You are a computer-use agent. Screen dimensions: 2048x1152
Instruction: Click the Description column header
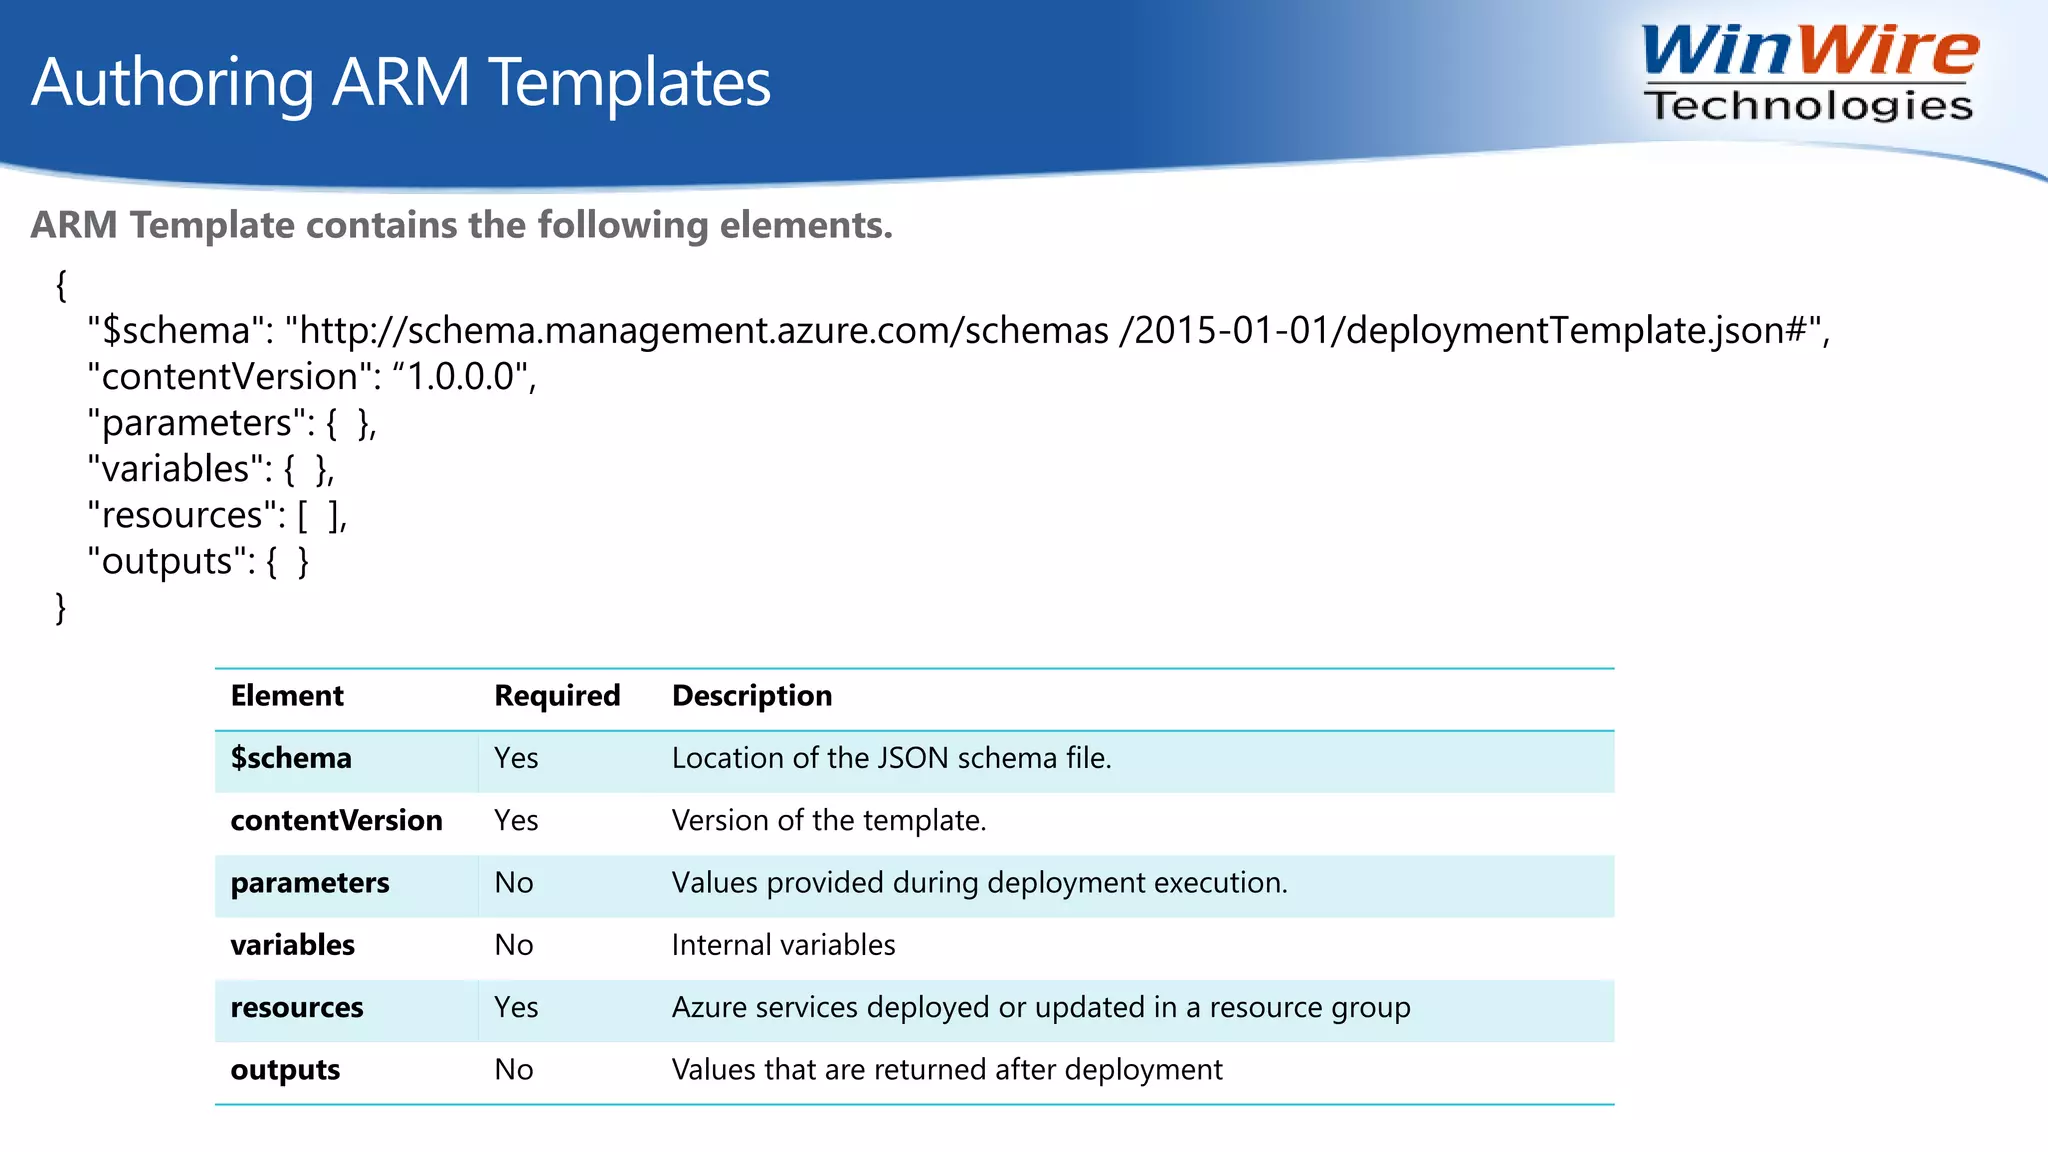[752, 696]
